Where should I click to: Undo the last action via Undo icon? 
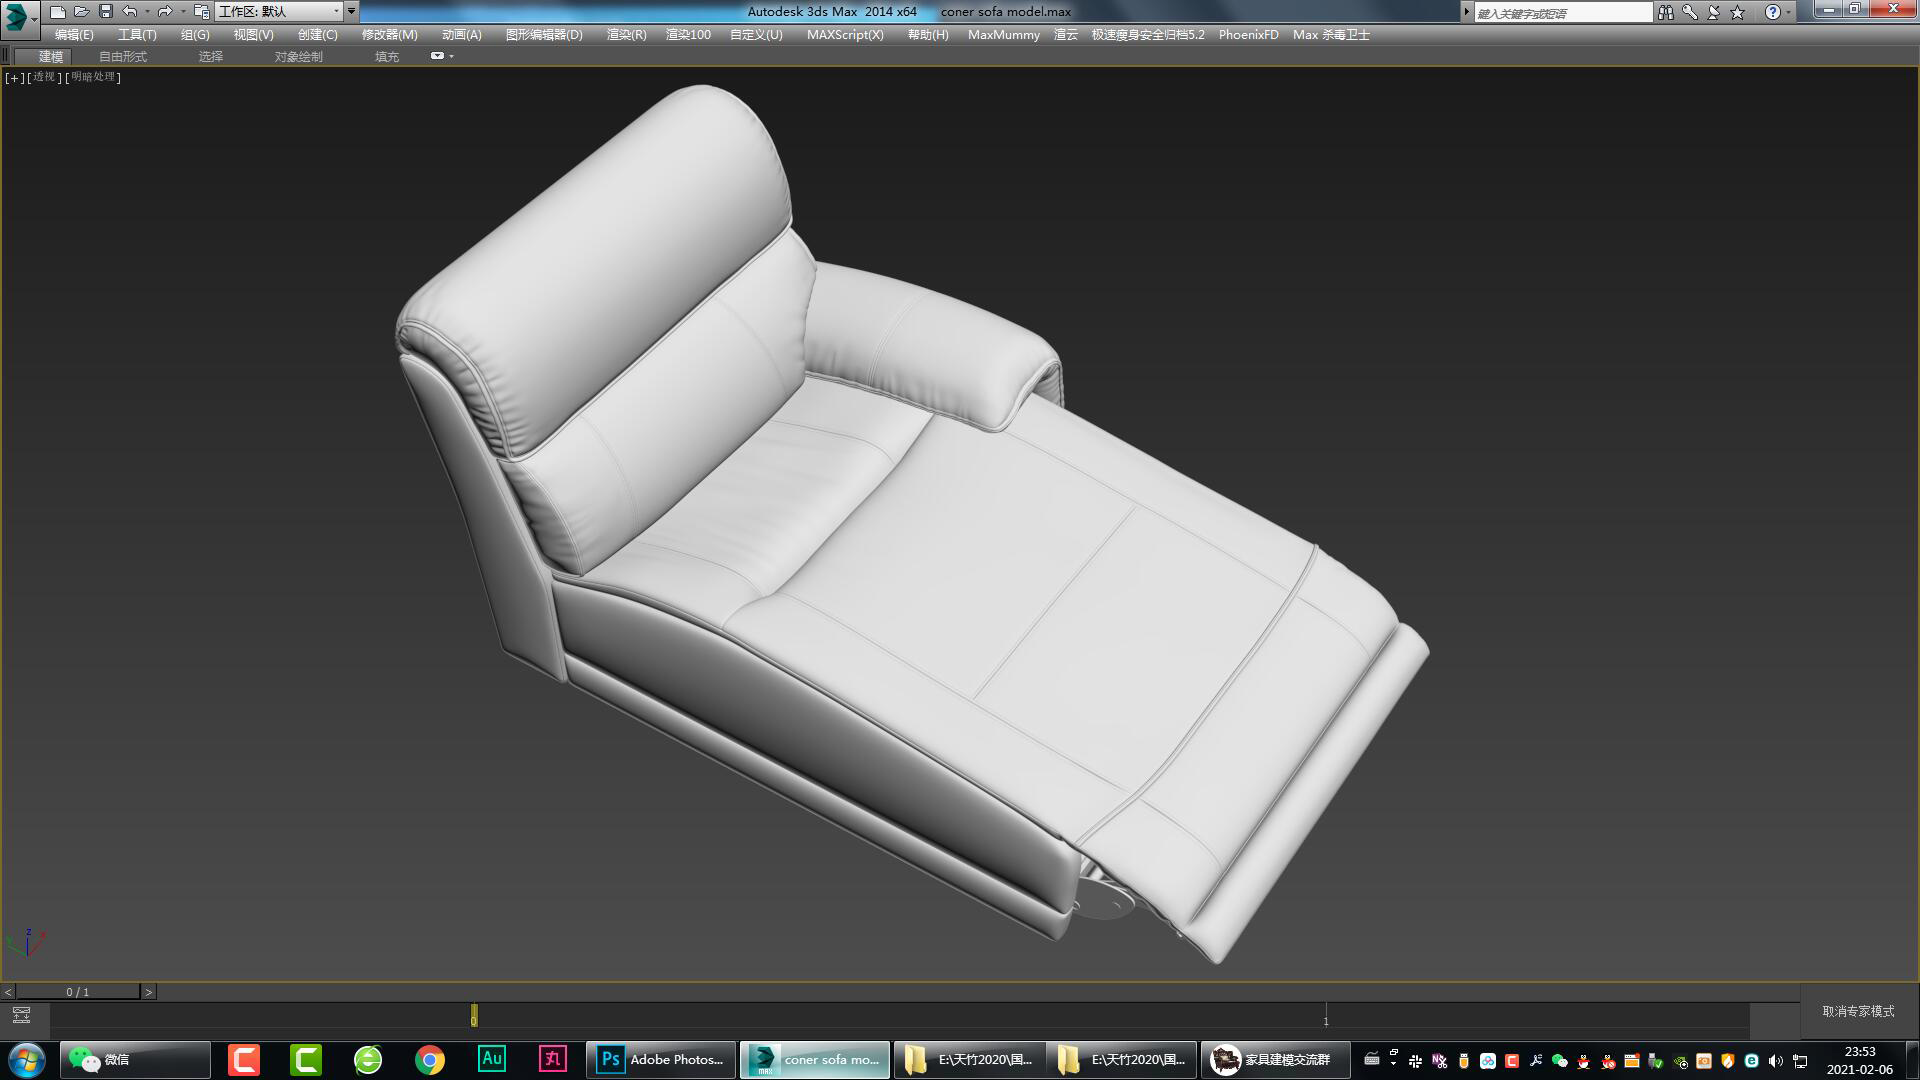click(x=130, y=12)
